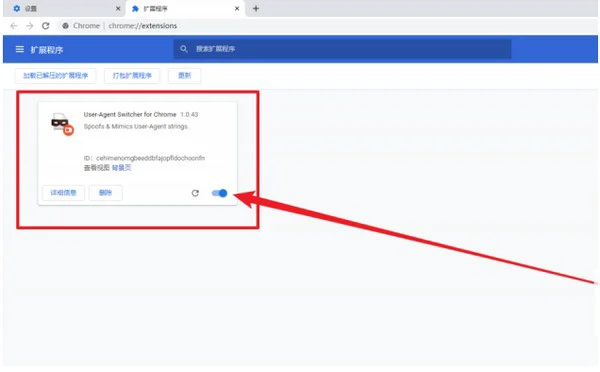600x372 pixels.
Task: Close the Settings tab
Action: [x=118, y=8]
